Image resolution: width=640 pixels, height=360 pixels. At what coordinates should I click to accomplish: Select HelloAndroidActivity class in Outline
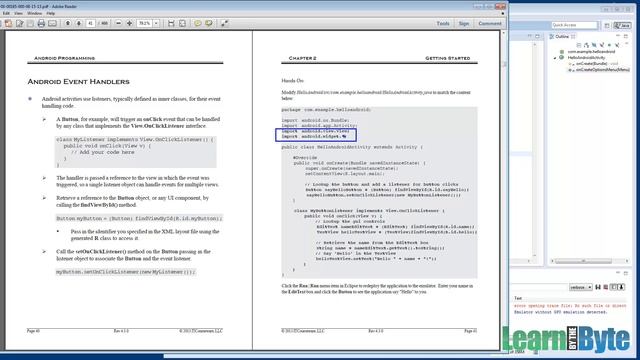(586, 58)
